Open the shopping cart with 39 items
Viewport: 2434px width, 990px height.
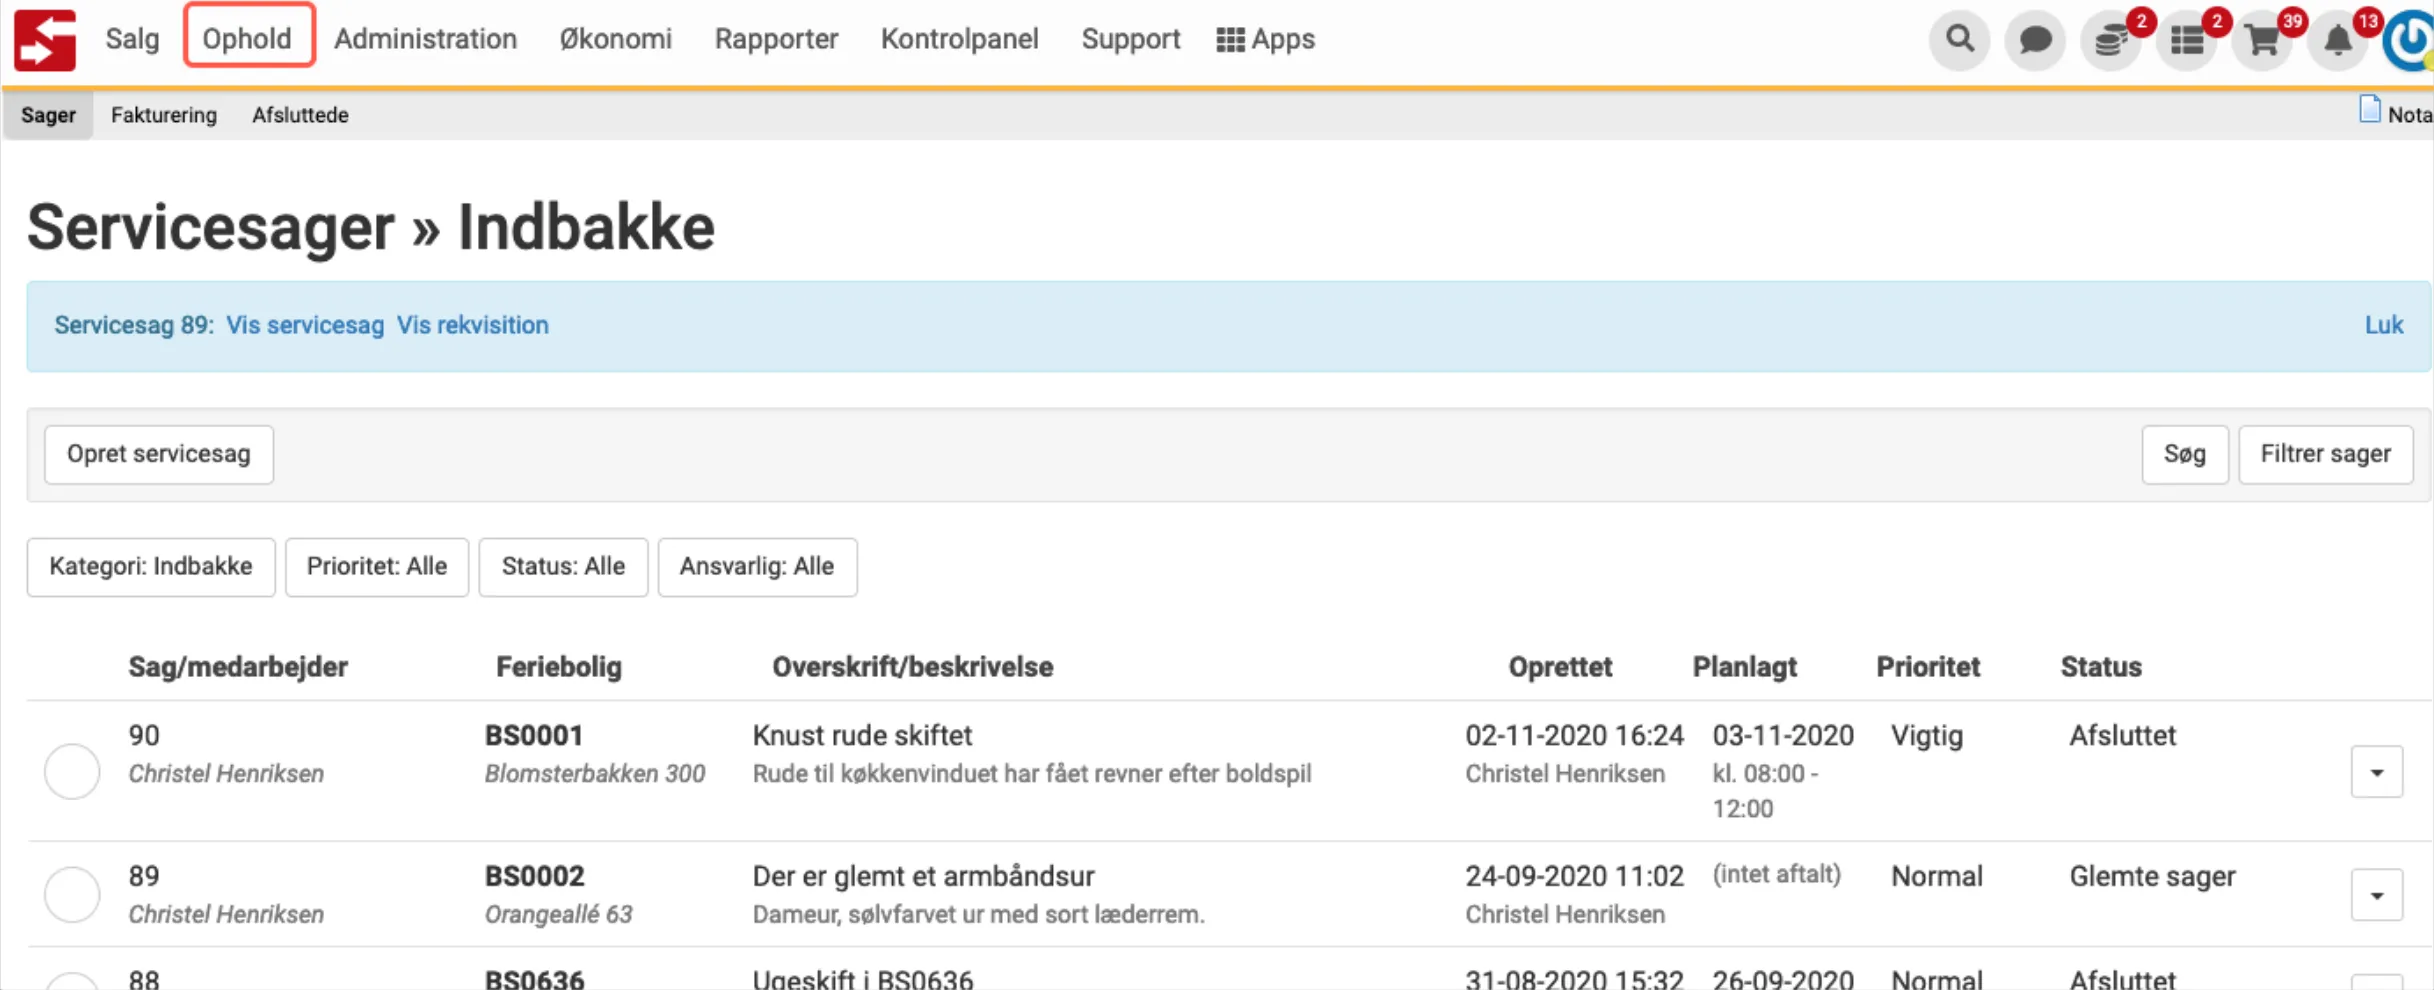tap(2261, 39)
